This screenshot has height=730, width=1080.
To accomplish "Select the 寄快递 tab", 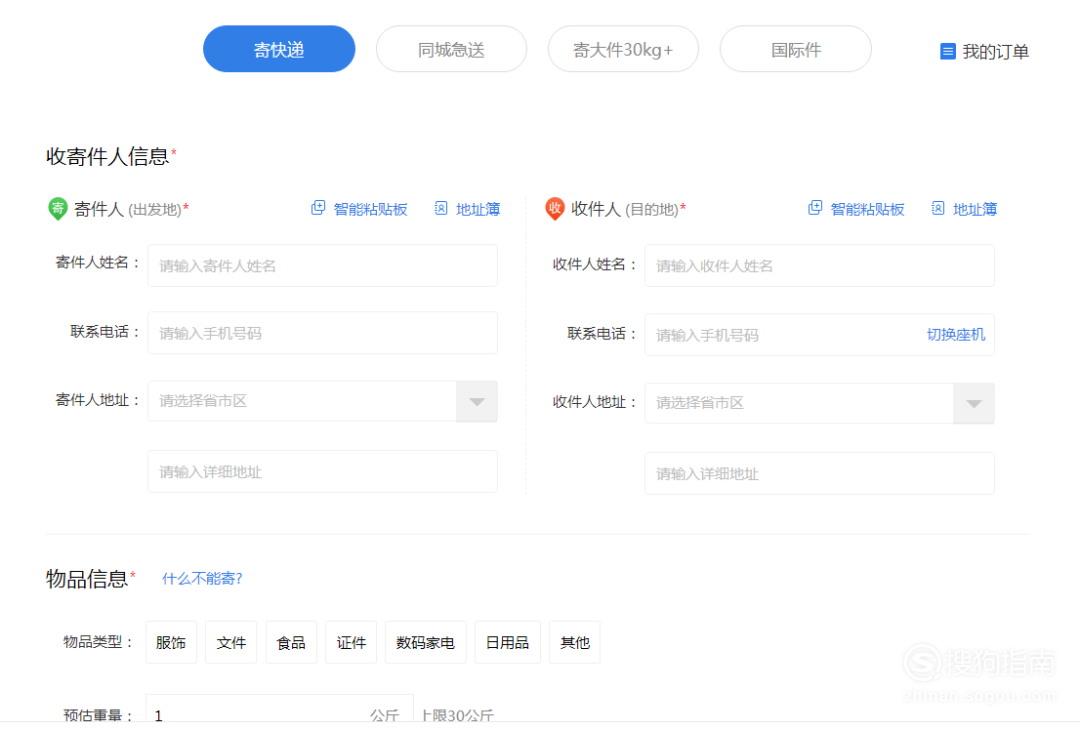I will tap(279, 49).
